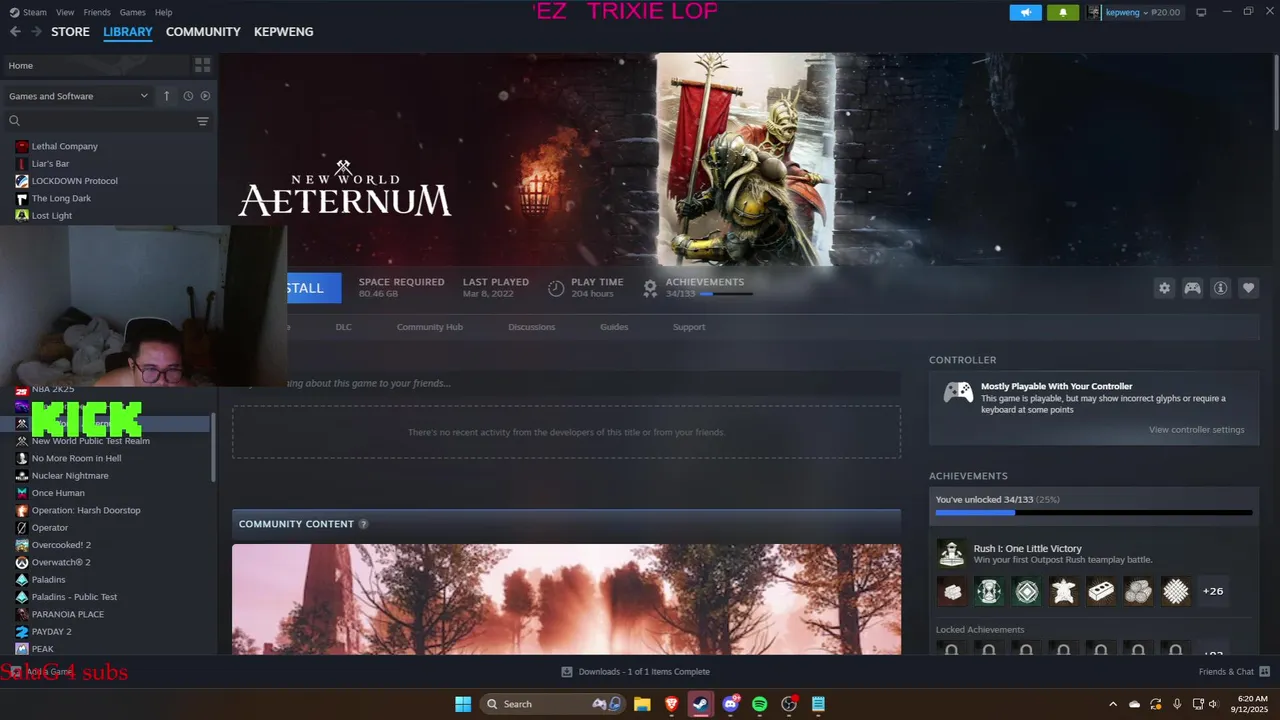This screenshot has width=1280, height=720.
Task: Open the View menu
Action: [x=65, y=12]
